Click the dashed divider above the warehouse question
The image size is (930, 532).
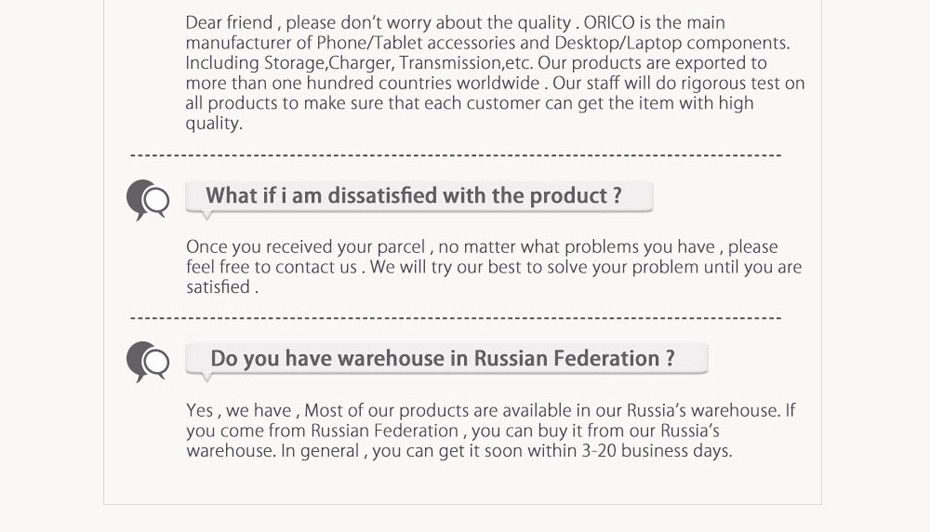(x=456, y=318)
